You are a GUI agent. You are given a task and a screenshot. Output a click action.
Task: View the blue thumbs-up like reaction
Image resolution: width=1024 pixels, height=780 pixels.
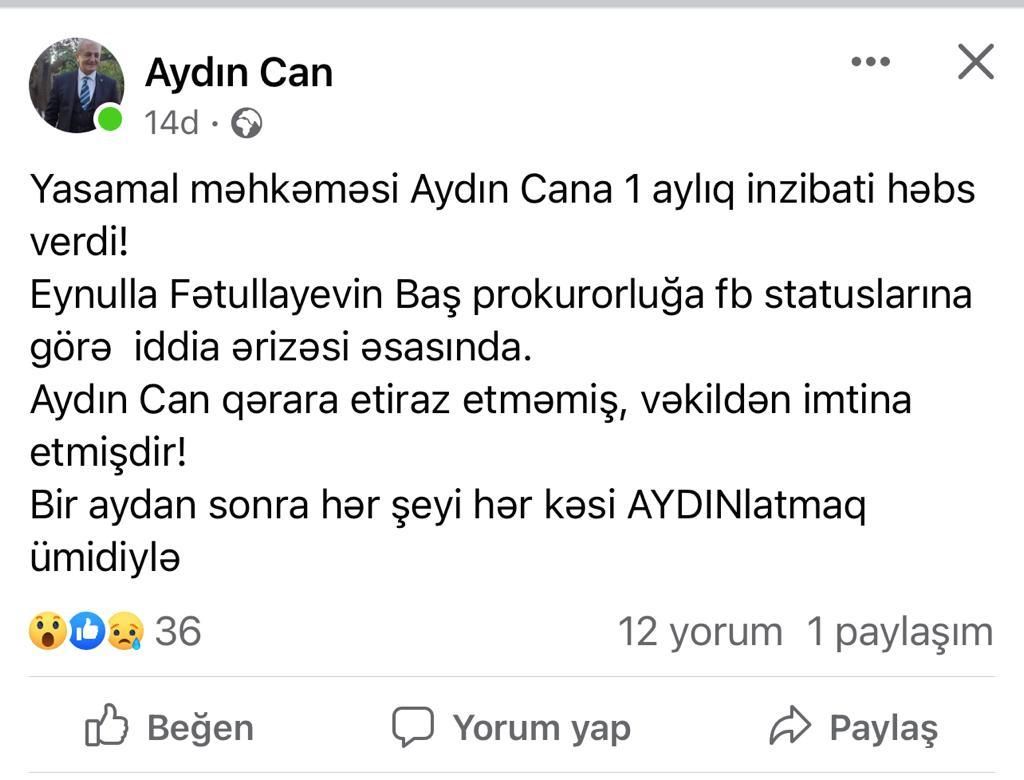[x=86, y=631]
